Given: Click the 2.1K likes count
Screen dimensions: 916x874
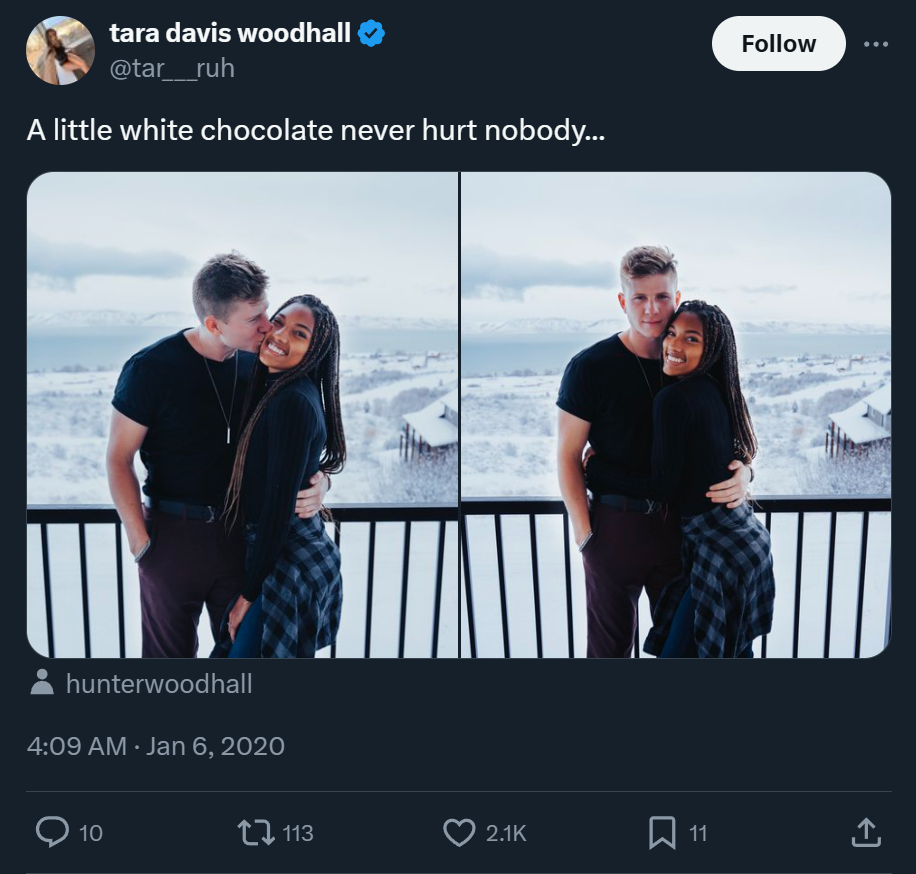Looking at the screenshot, I should click(x=506, y=833).
